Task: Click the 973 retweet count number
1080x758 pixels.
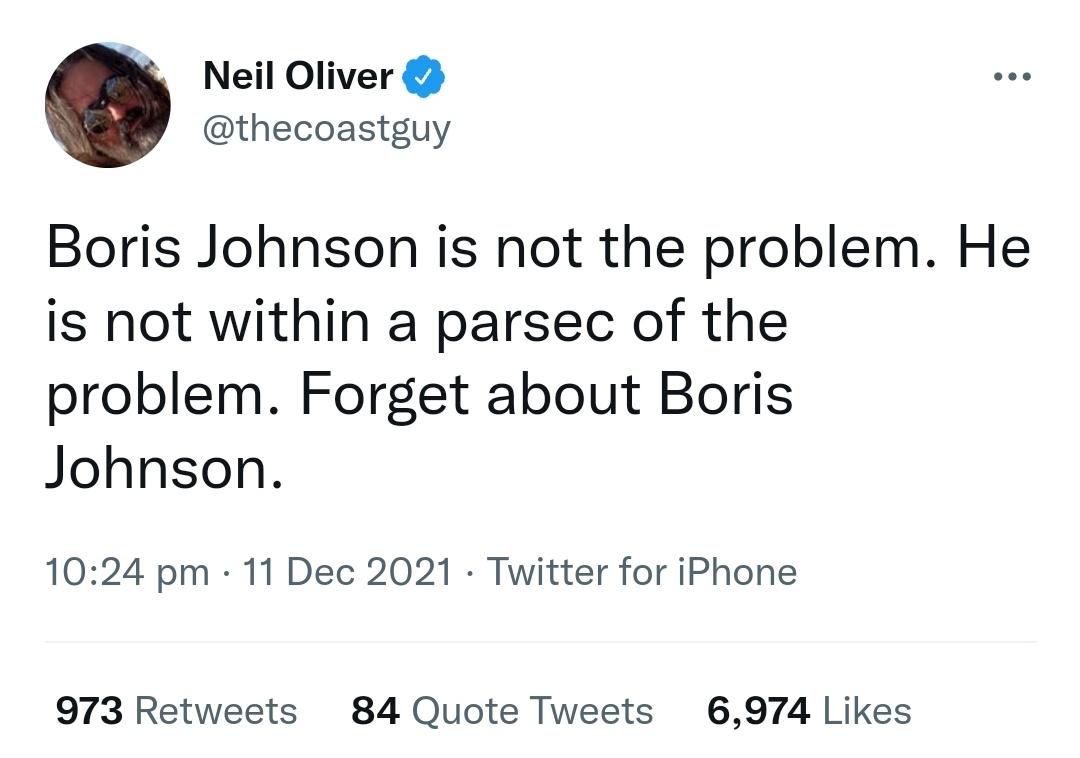Action: pos(89,711)
